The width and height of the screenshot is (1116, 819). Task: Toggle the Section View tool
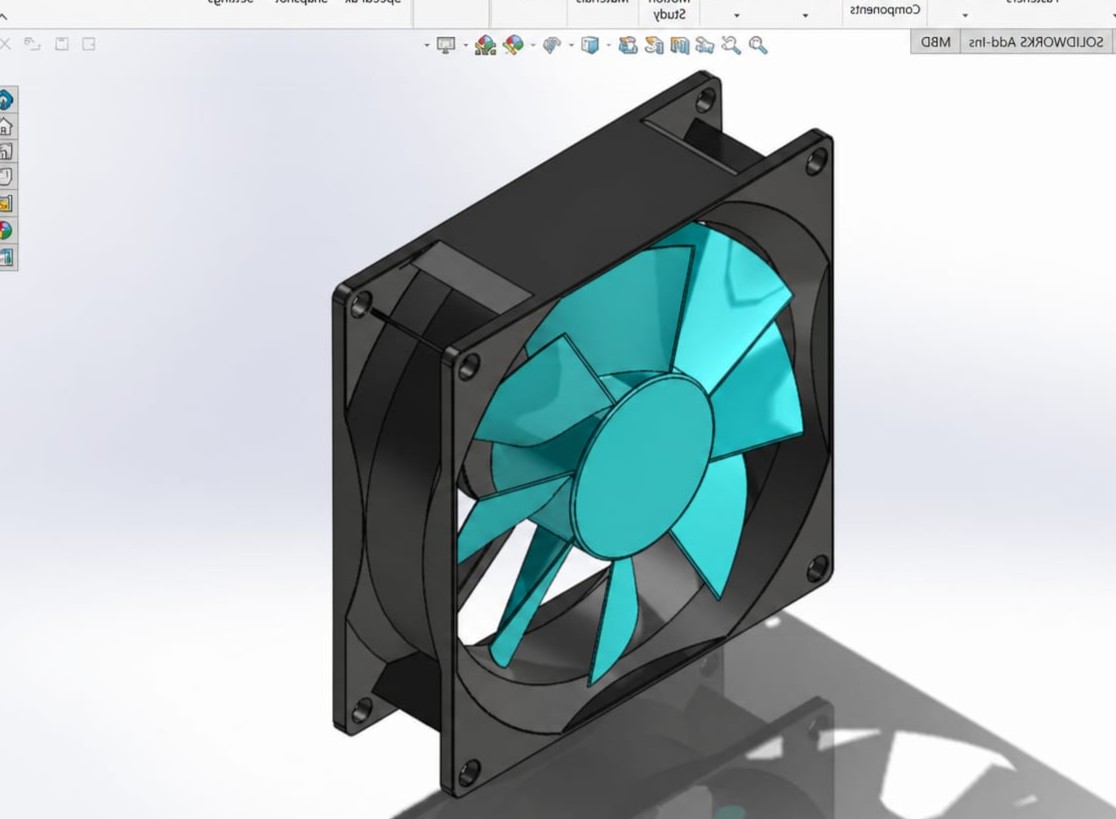tap(680, 46)
